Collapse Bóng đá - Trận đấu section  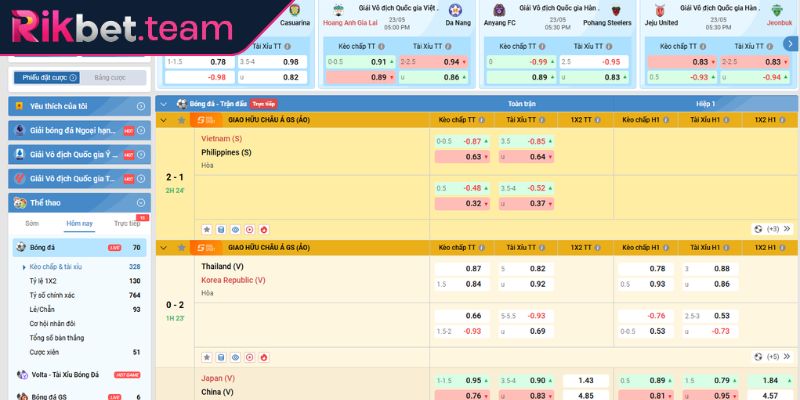(x=165, y=103)
